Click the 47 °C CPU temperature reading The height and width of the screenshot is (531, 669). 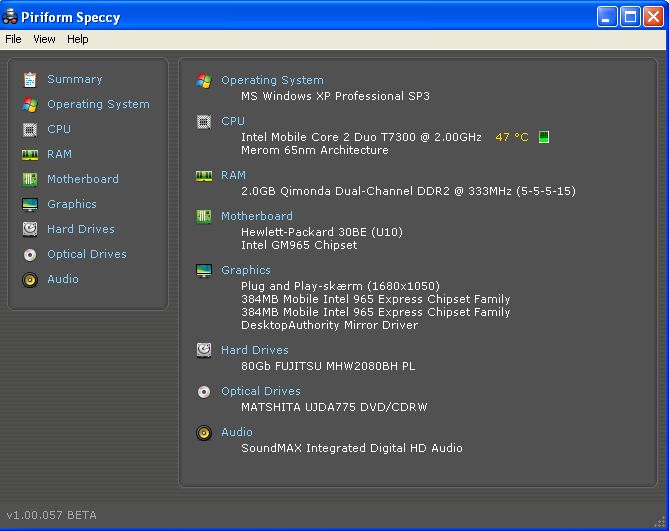[511, 137]
